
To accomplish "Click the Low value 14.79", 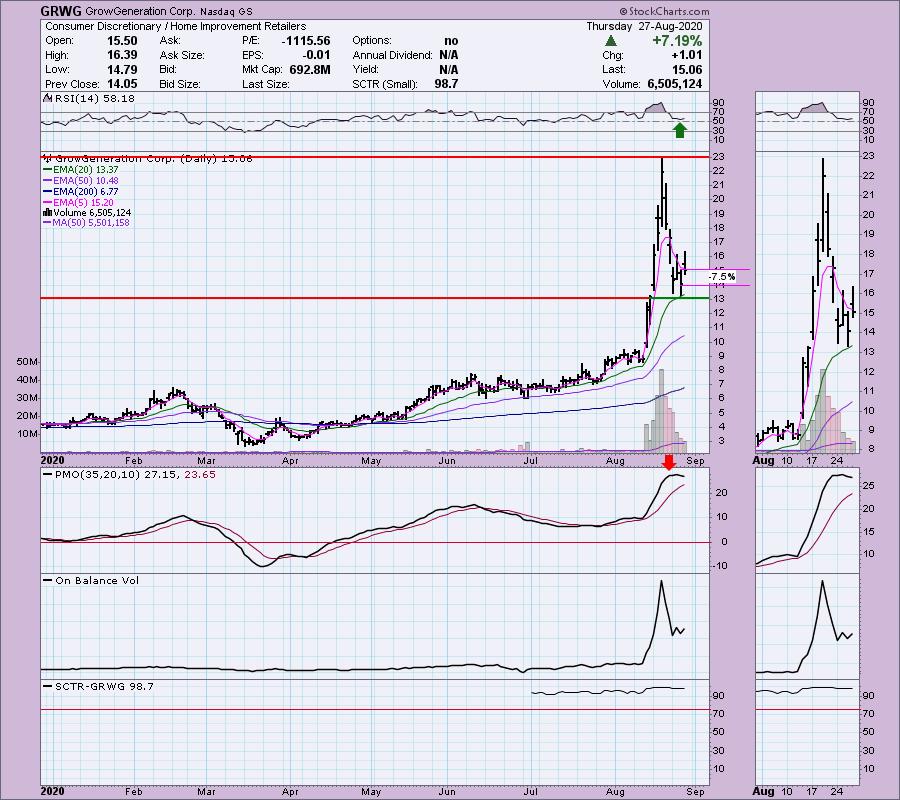I will (x=122, y=69).
